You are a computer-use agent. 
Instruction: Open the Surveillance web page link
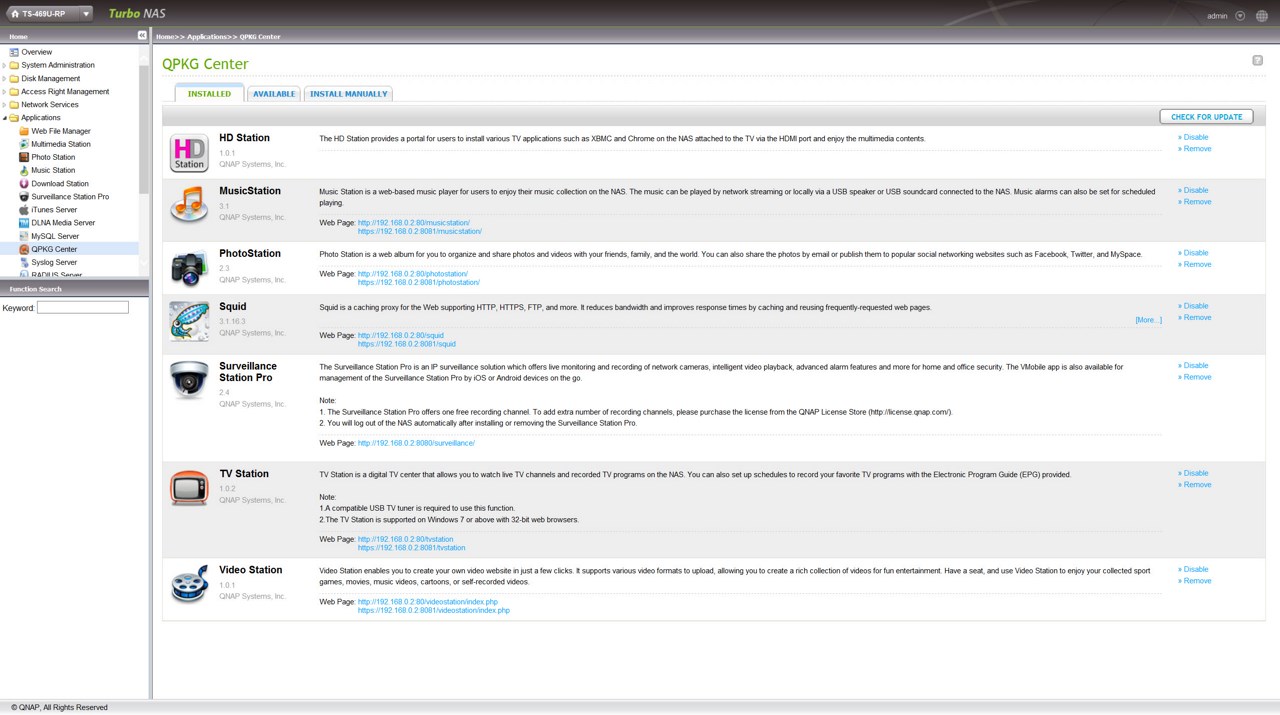416,443
